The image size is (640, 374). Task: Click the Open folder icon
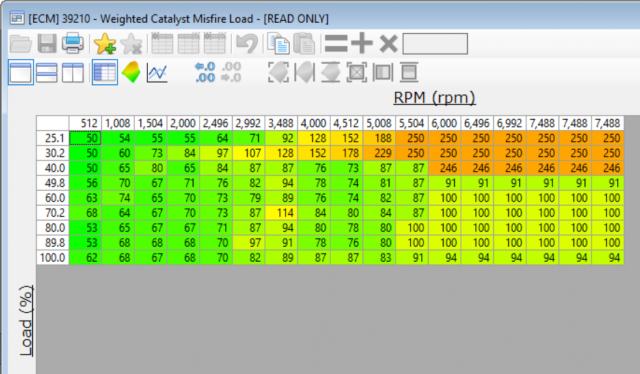click(21, 44)
